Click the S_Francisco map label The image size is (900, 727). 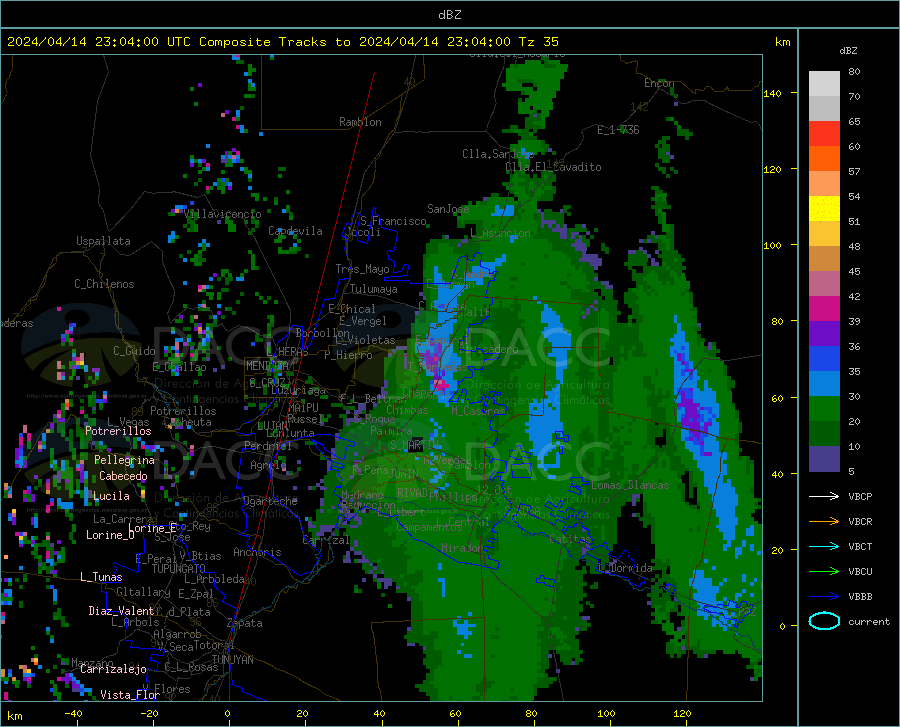pyautogui.click(x=393, y=221)
